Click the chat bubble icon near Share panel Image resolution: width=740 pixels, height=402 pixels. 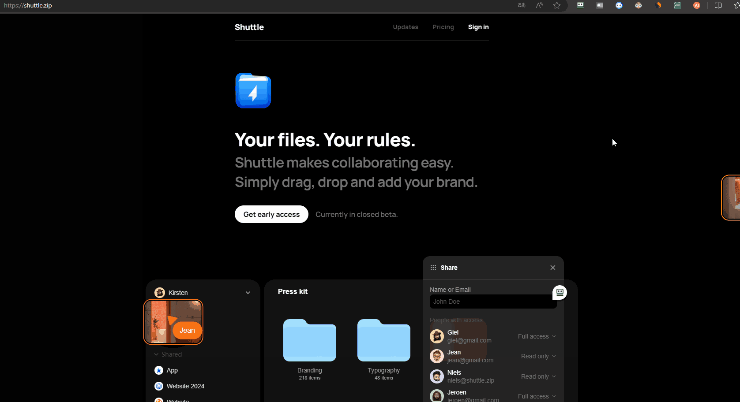[559, 293]
